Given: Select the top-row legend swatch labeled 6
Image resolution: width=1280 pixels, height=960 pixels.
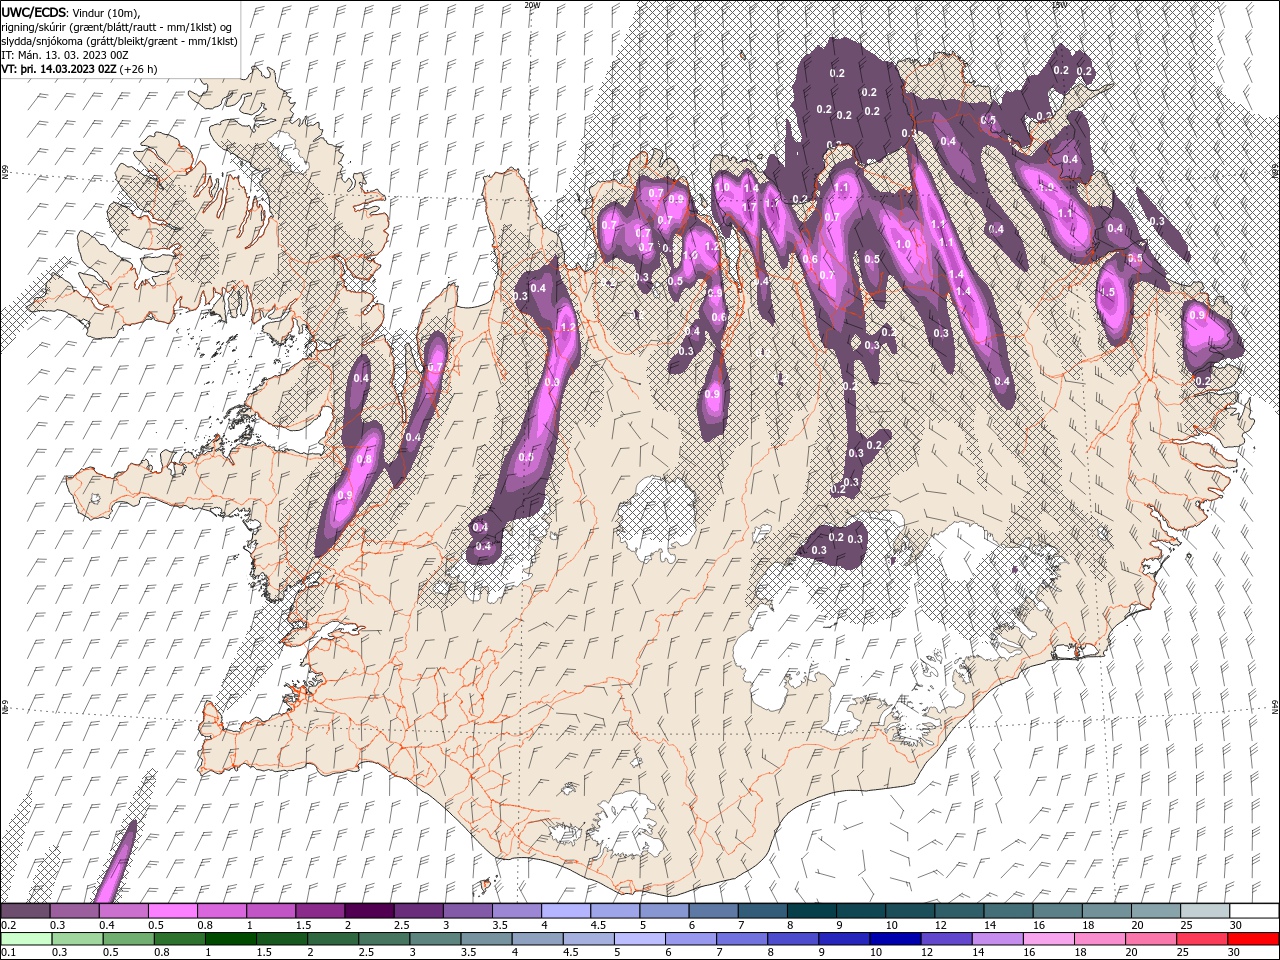Looking at the screenshot, I should click(712, 911).
